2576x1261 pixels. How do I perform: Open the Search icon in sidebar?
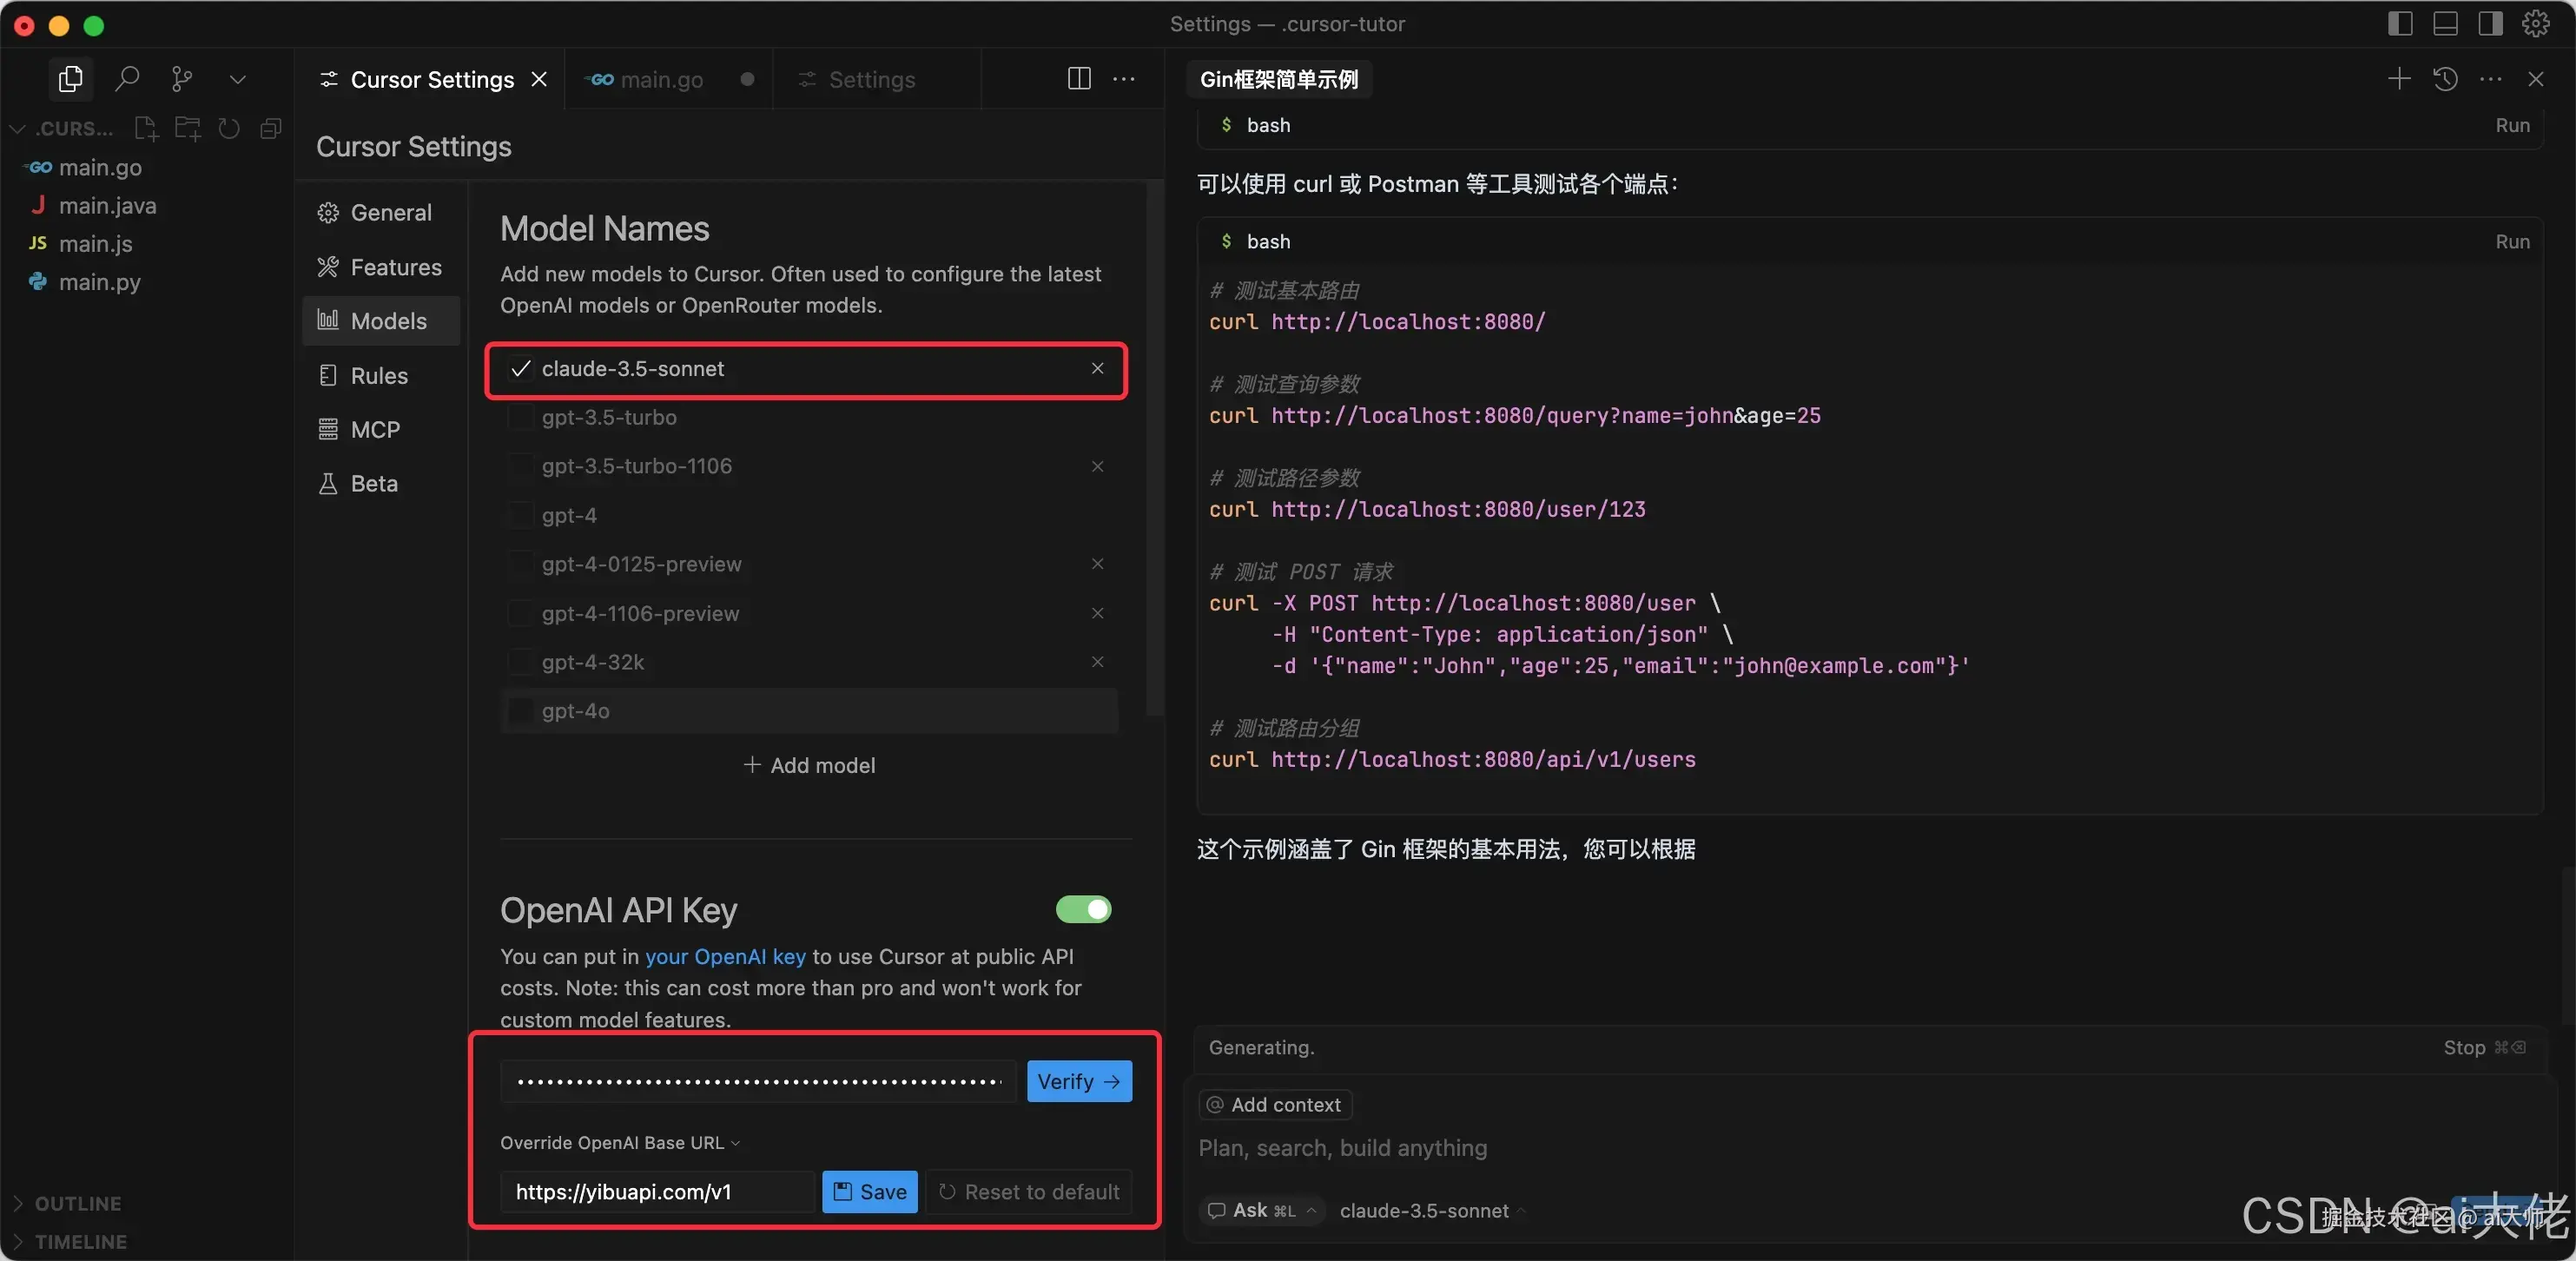pyautogui.click(x=126, y=79)
